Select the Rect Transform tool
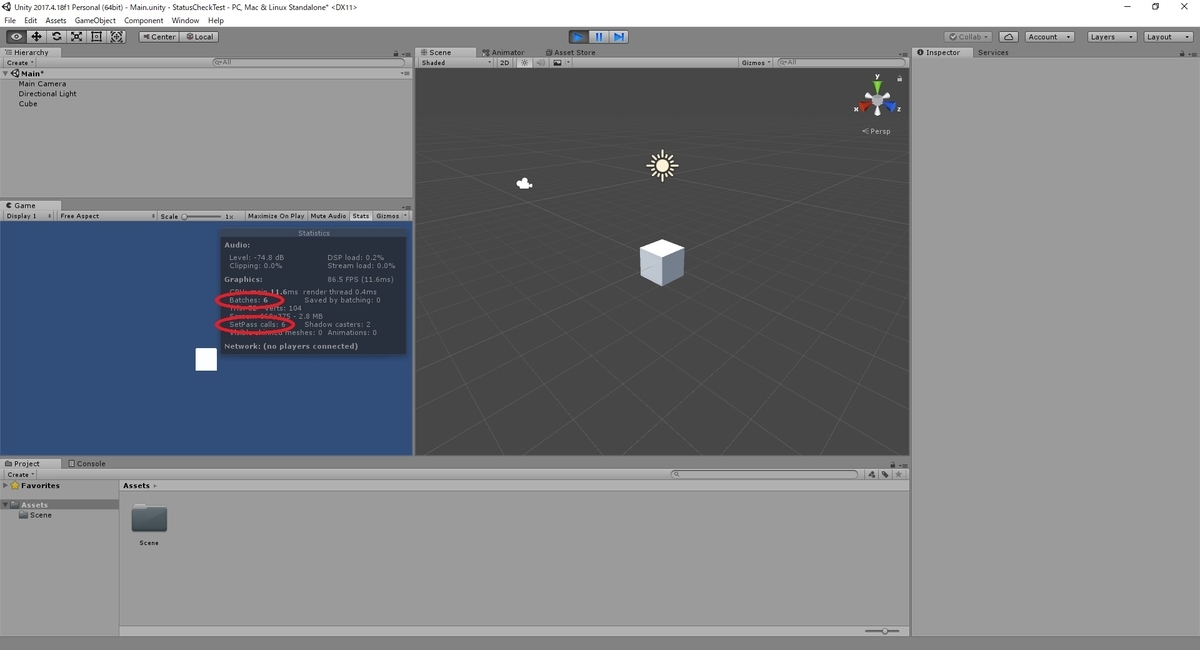 (96, 36)
